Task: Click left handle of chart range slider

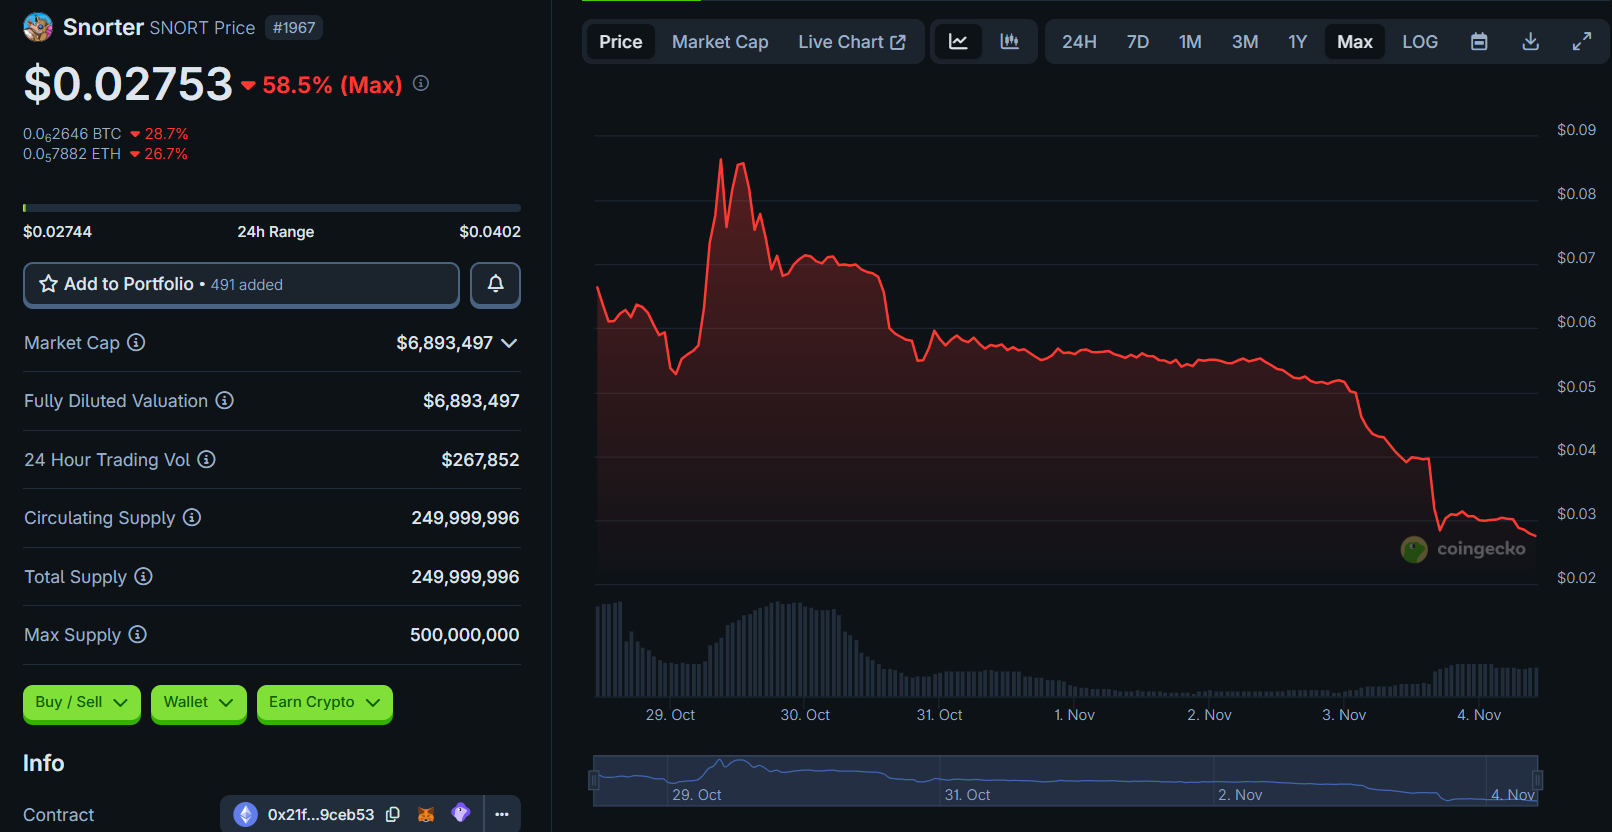Action: (594, 780)
